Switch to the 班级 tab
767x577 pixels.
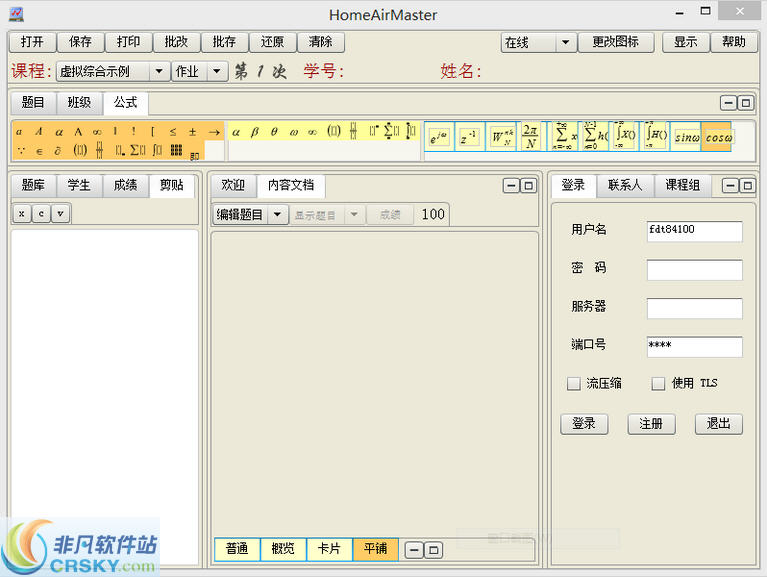coord(79,103)
